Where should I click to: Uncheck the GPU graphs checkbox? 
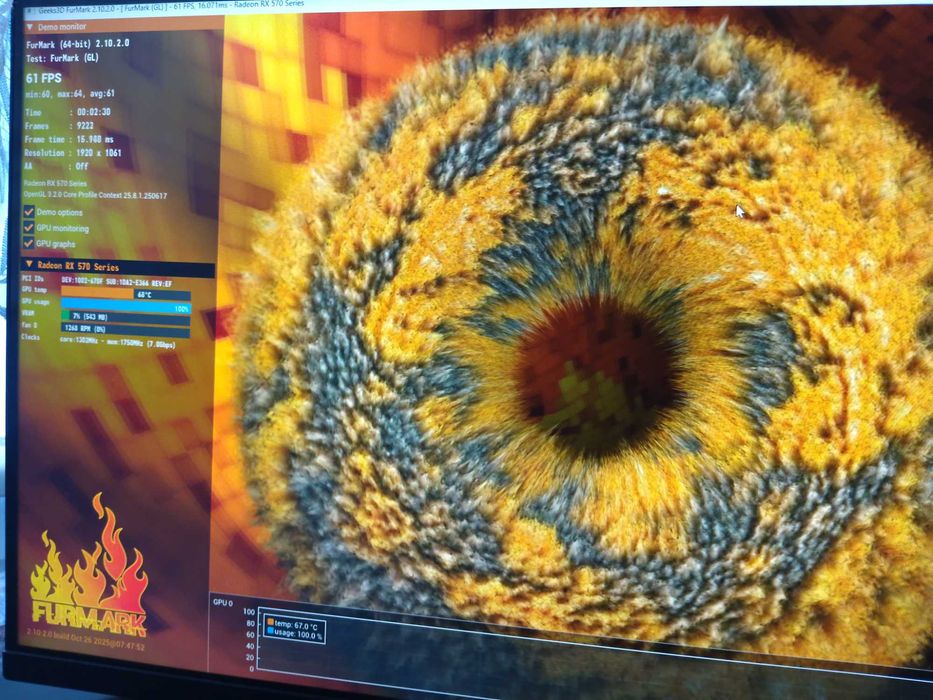click(29, 243)
